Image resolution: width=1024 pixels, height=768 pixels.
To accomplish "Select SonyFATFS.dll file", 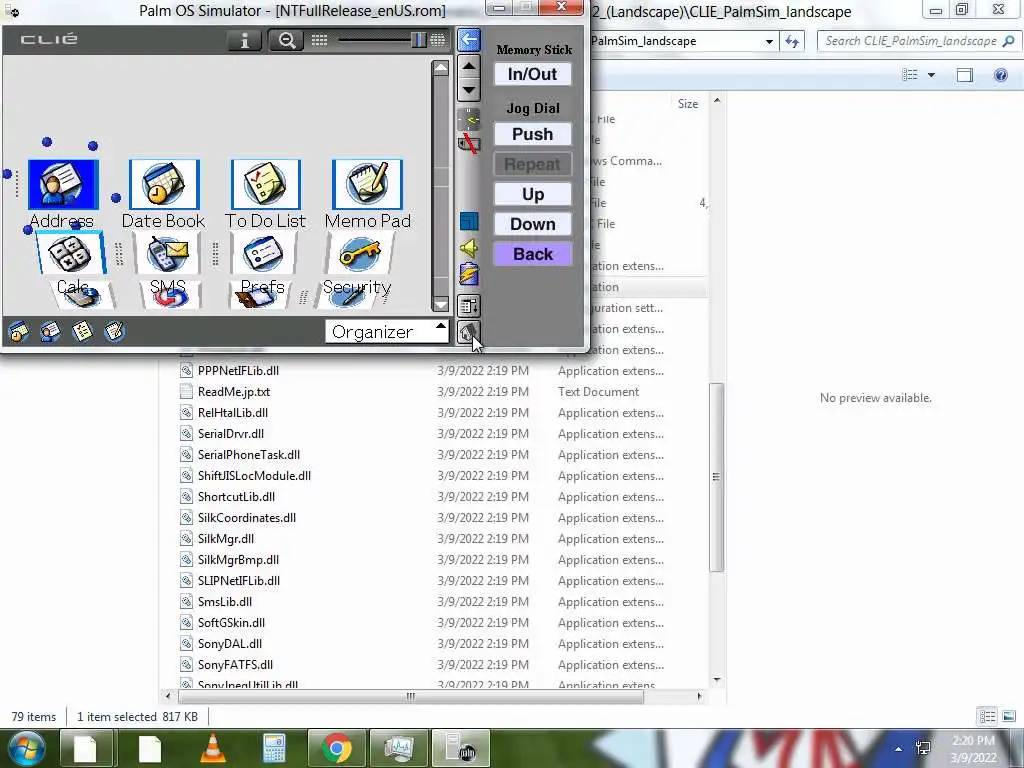I will pyautogui.click(x=235, y=665).
